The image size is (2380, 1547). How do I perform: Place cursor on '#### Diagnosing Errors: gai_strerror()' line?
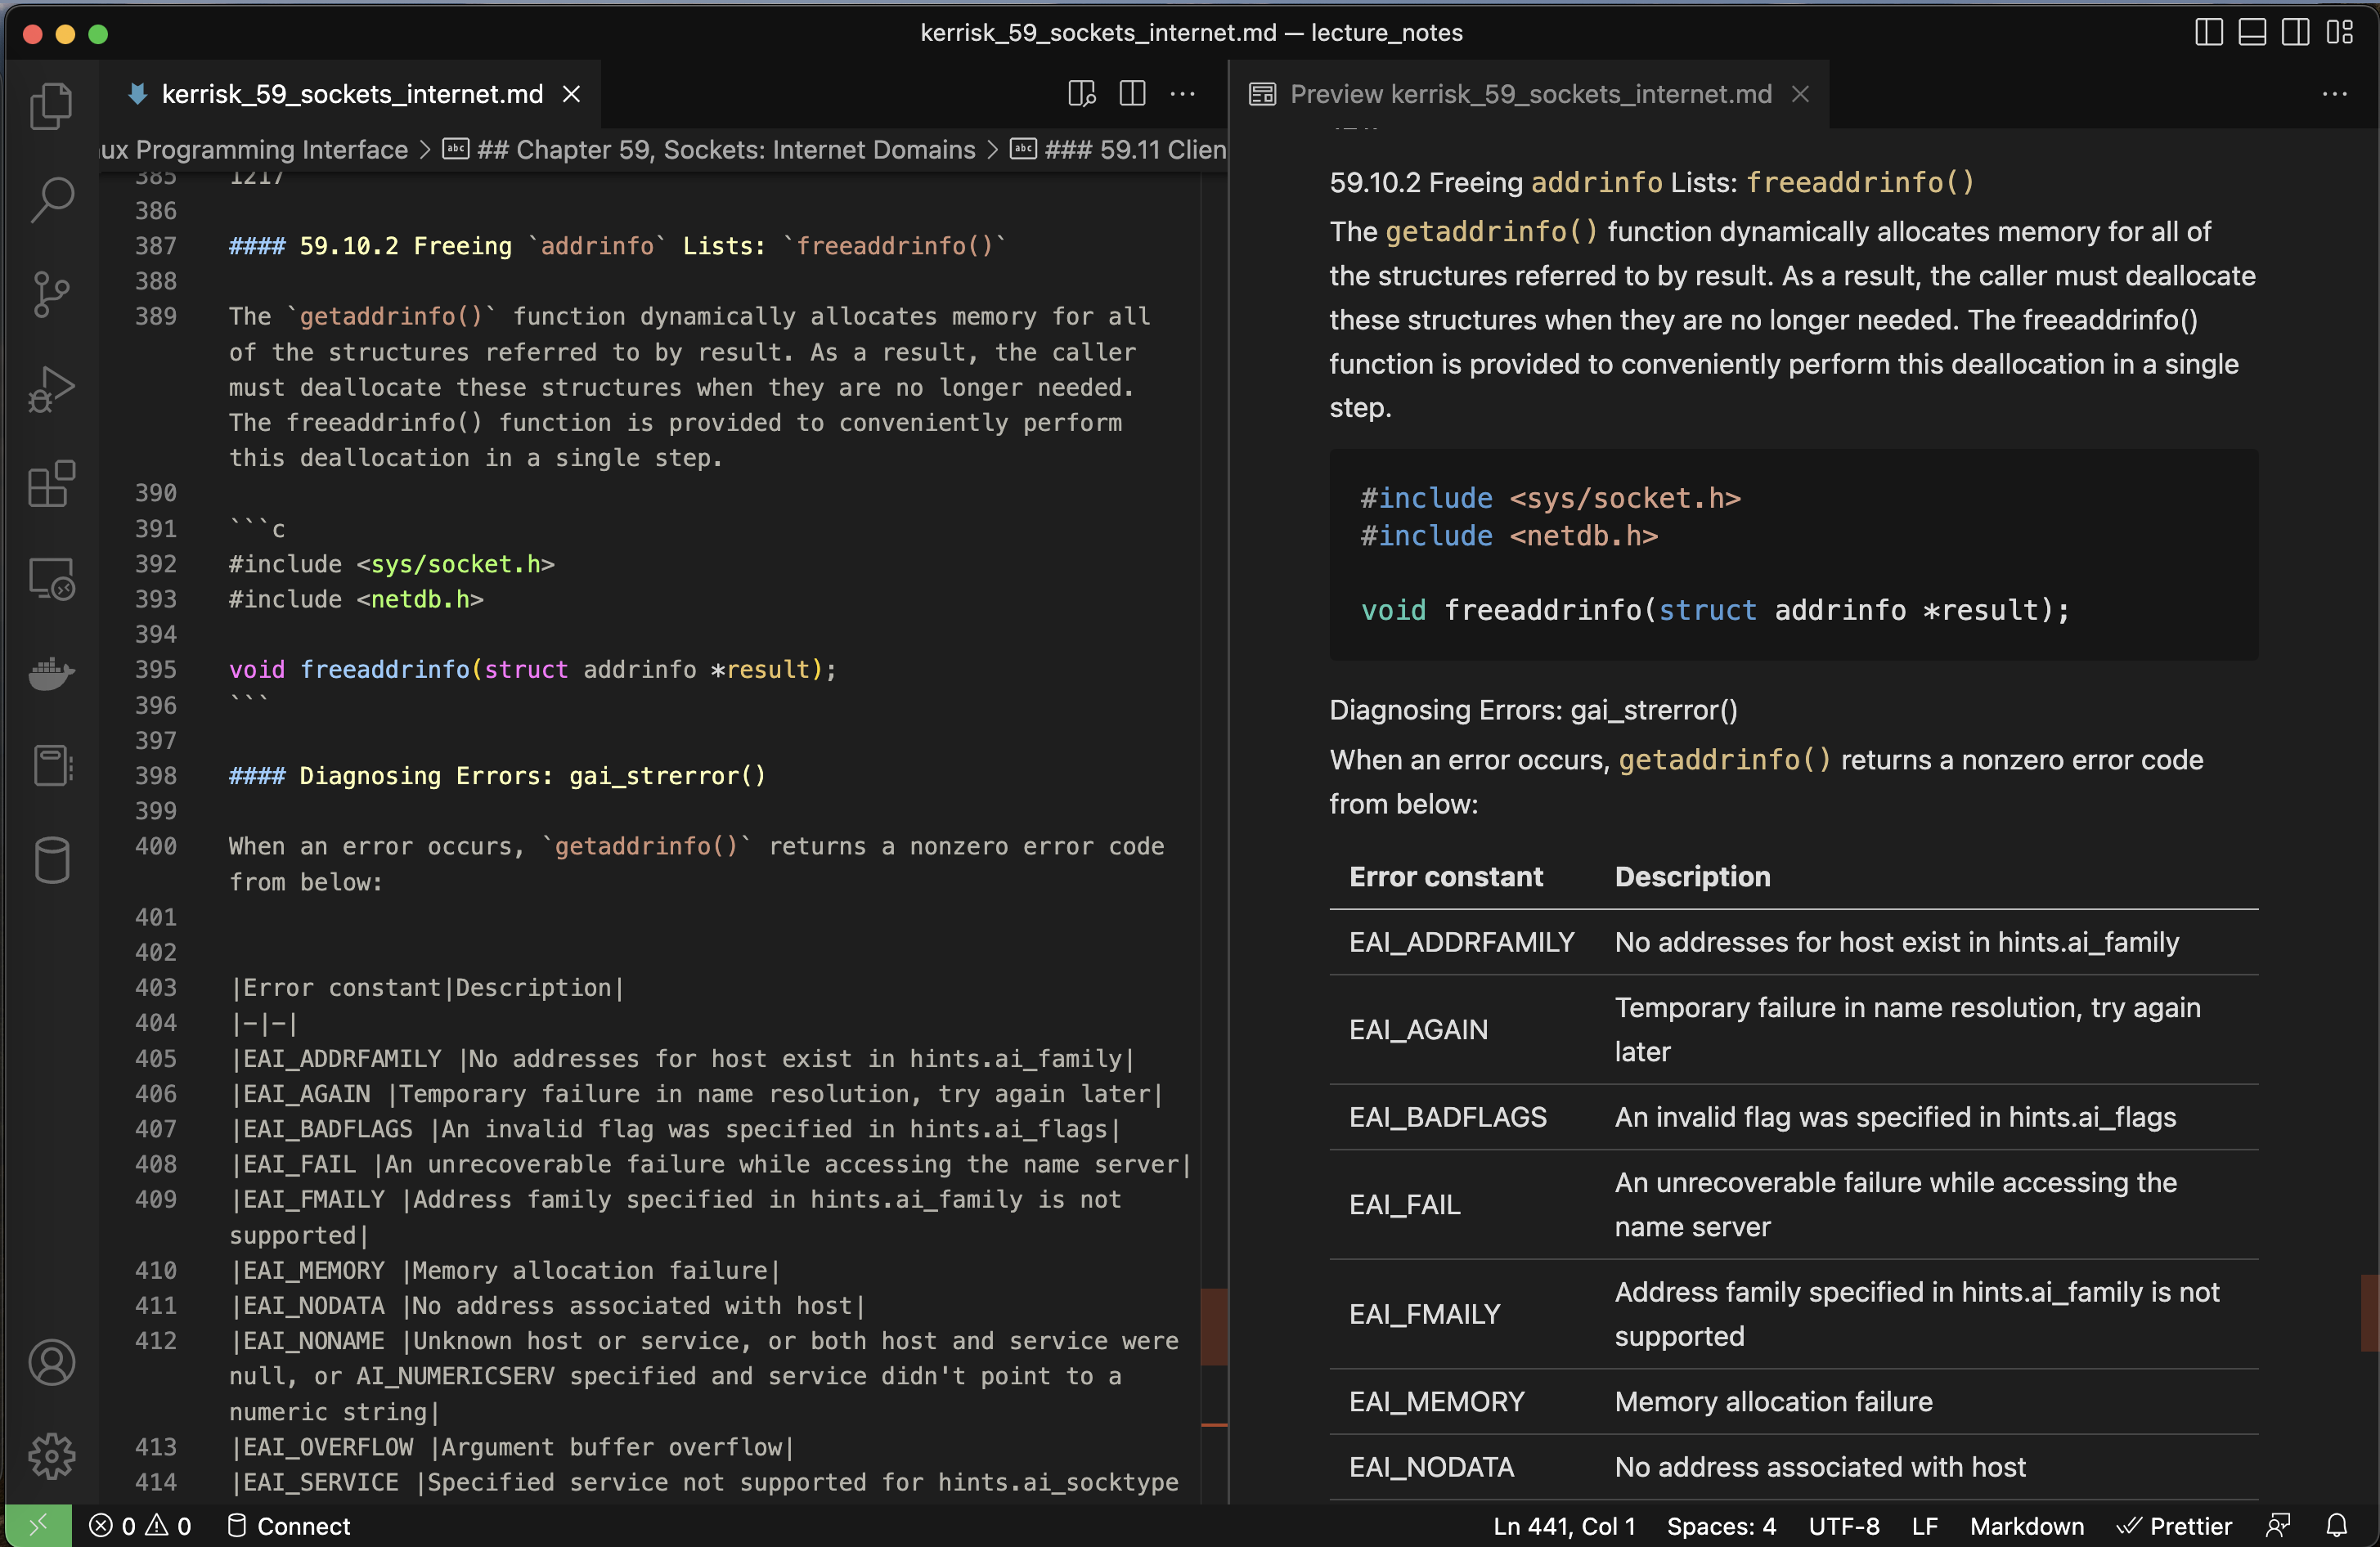pyautogui.click(x=497, y=776)
